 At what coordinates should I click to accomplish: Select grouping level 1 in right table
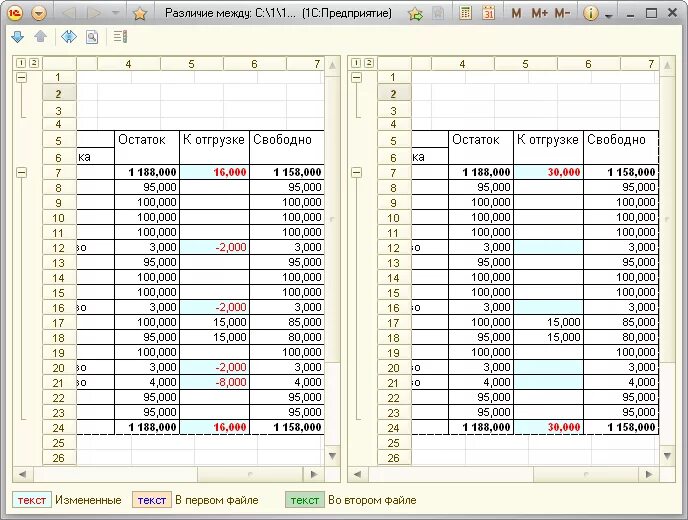pyautogui.click(x=356, y=63)
